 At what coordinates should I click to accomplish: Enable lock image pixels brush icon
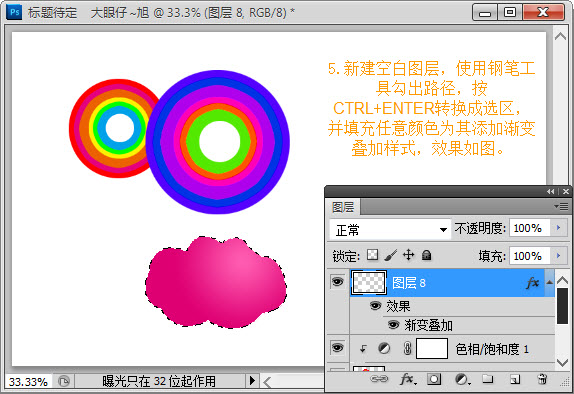click(x=391, y=255)
